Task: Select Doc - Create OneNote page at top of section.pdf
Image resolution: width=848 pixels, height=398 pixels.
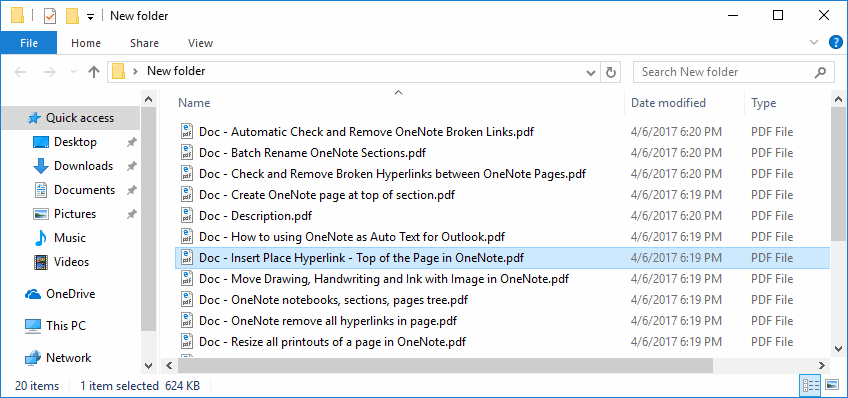Action: click(327, 195)
